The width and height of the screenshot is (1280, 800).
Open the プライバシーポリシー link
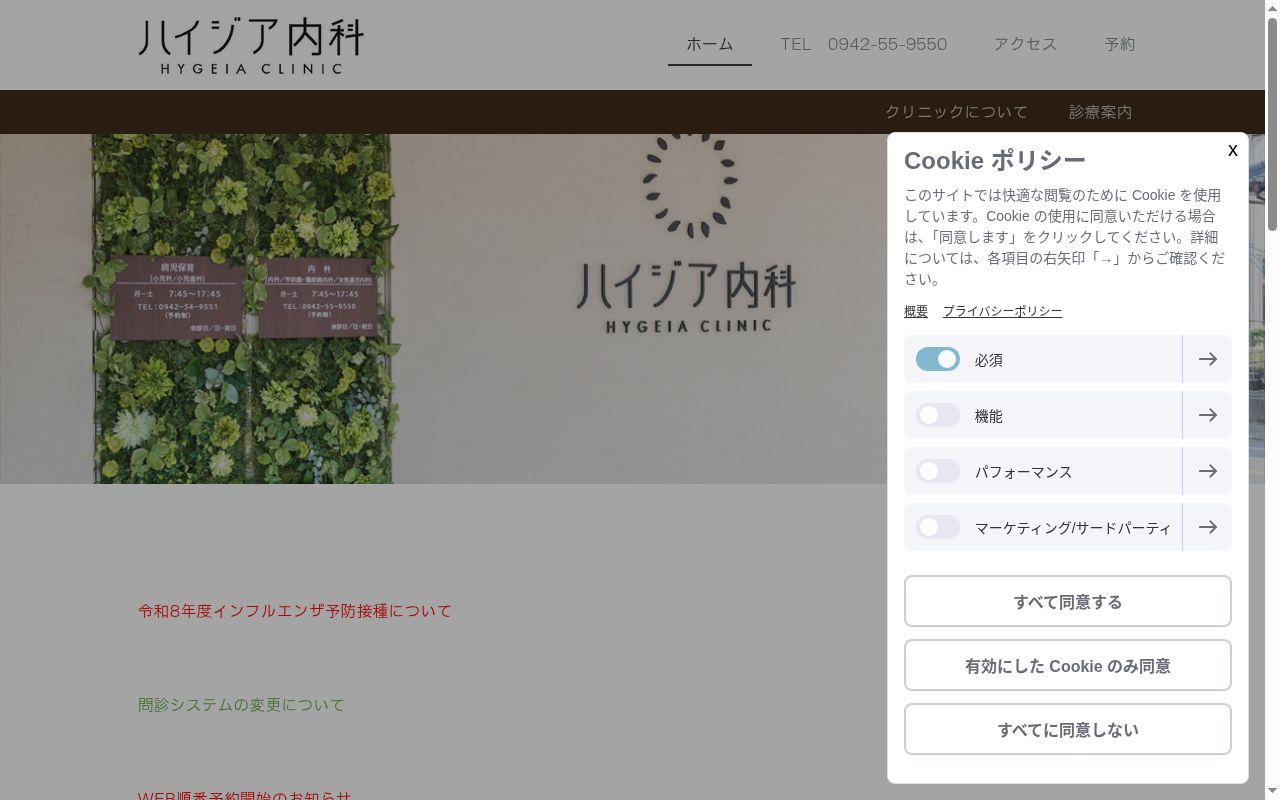pos(1002,311)
